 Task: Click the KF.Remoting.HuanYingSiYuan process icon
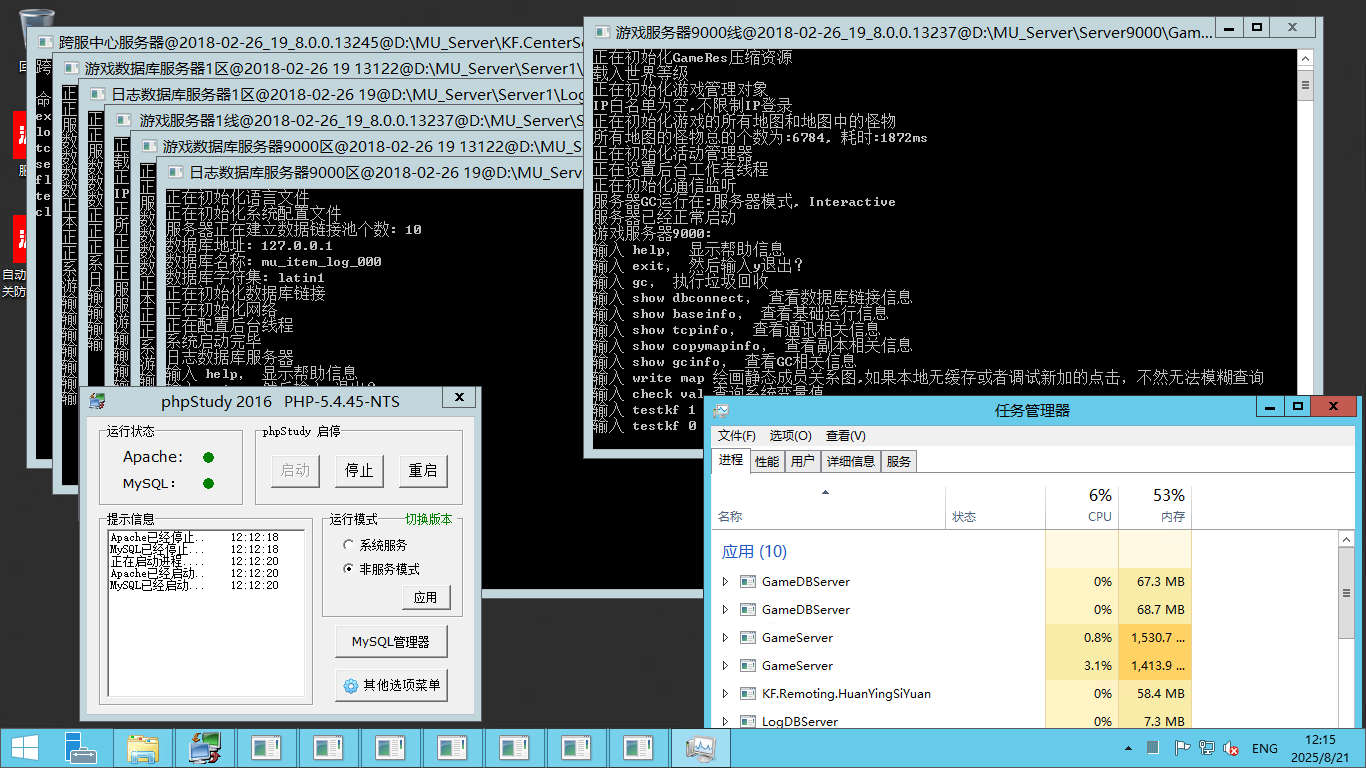click(x=747, y=693)
